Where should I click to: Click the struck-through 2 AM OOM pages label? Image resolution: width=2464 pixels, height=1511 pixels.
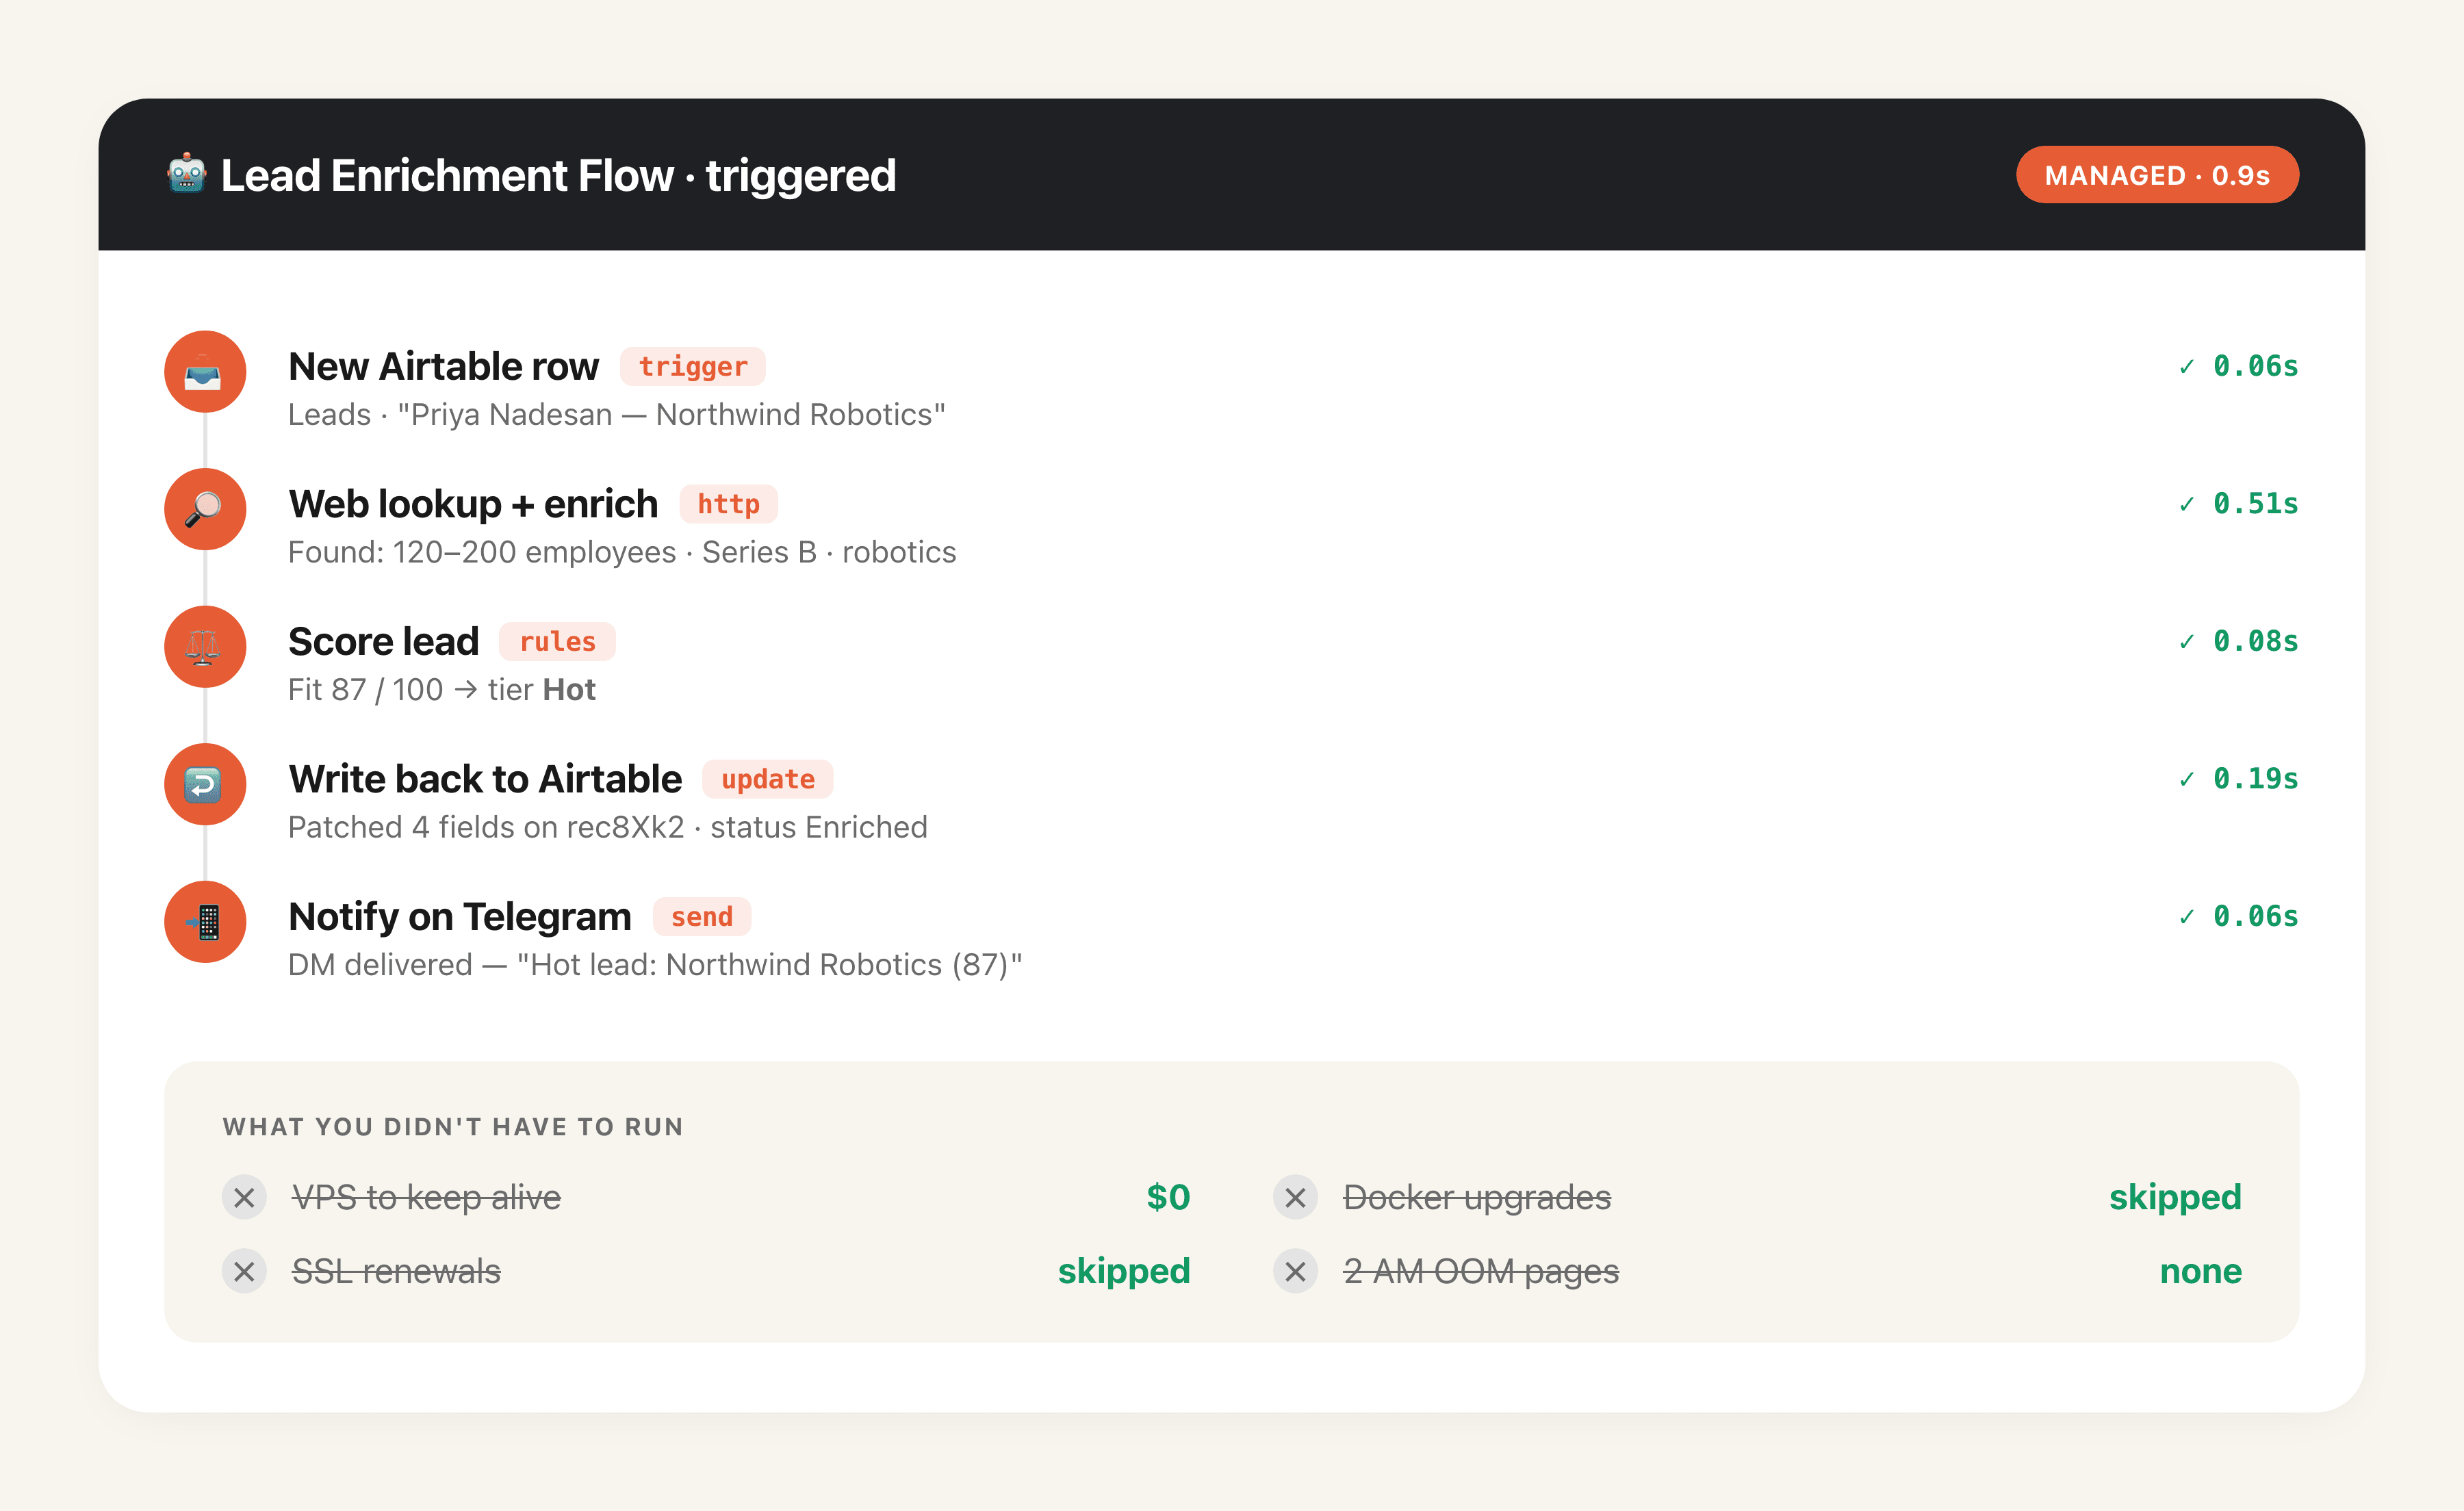point(1481,1271)
